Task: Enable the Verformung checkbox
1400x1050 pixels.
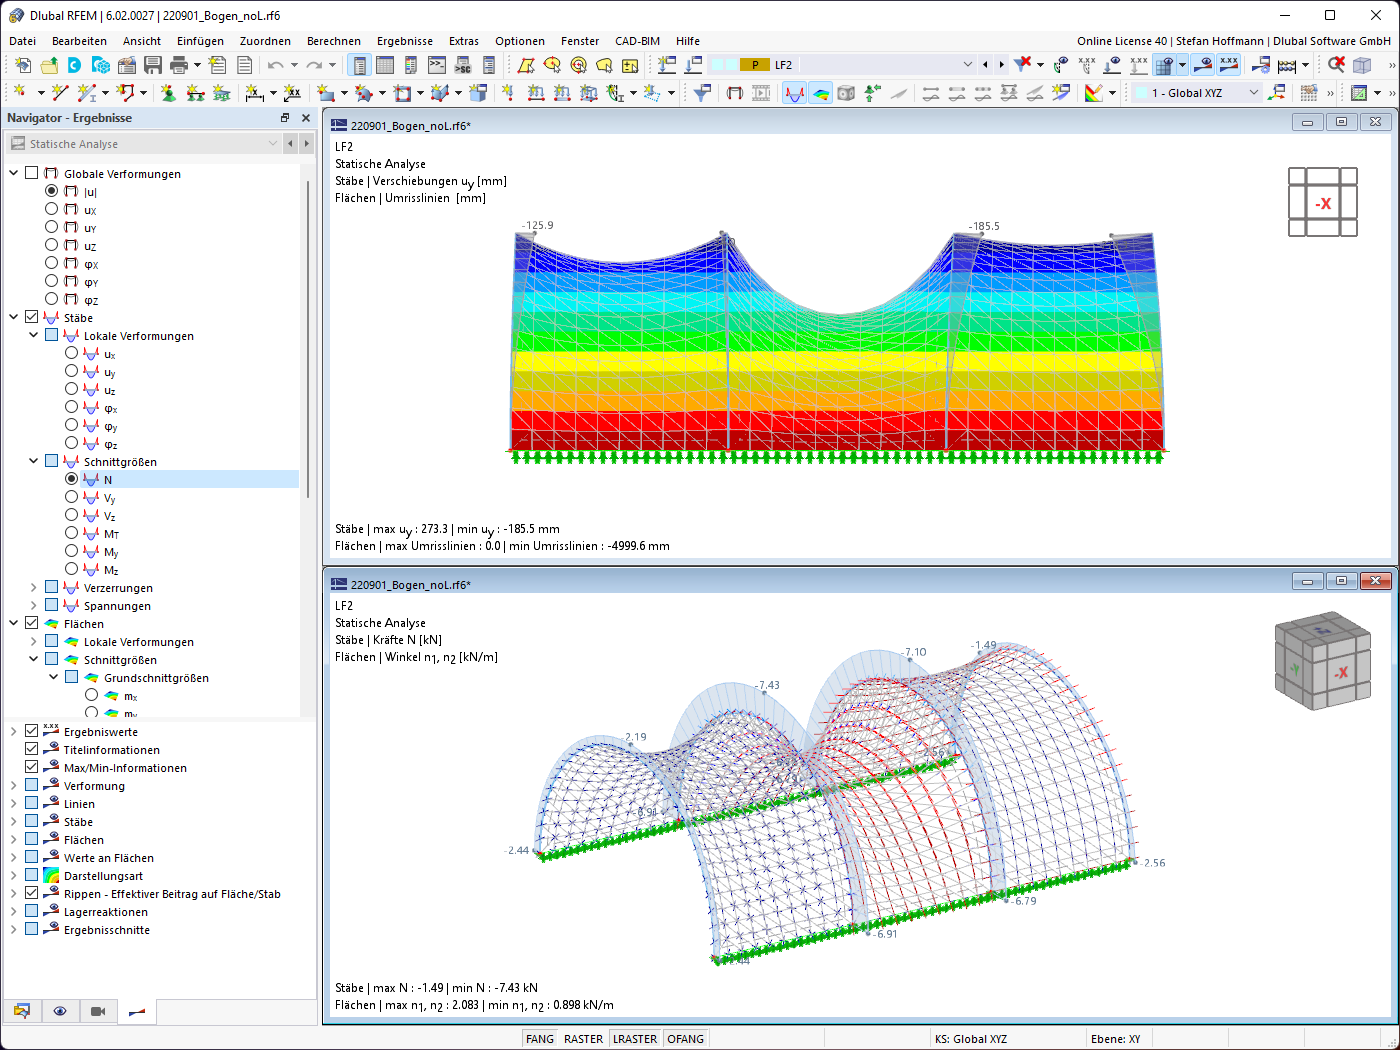Action: coord(31,784)
